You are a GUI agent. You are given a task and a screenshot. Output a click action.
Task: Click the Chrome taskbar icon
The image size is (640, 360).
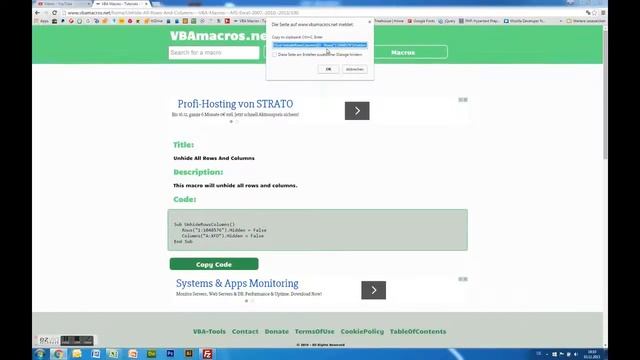click(58, 354)
